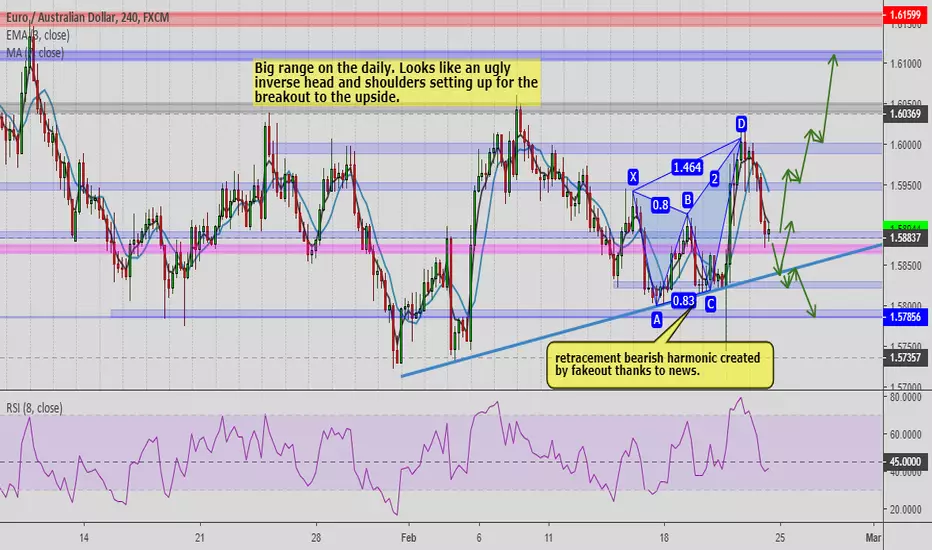Click the Feb date on the time axis
Viewport: 932px width, 550px height.
408,538
